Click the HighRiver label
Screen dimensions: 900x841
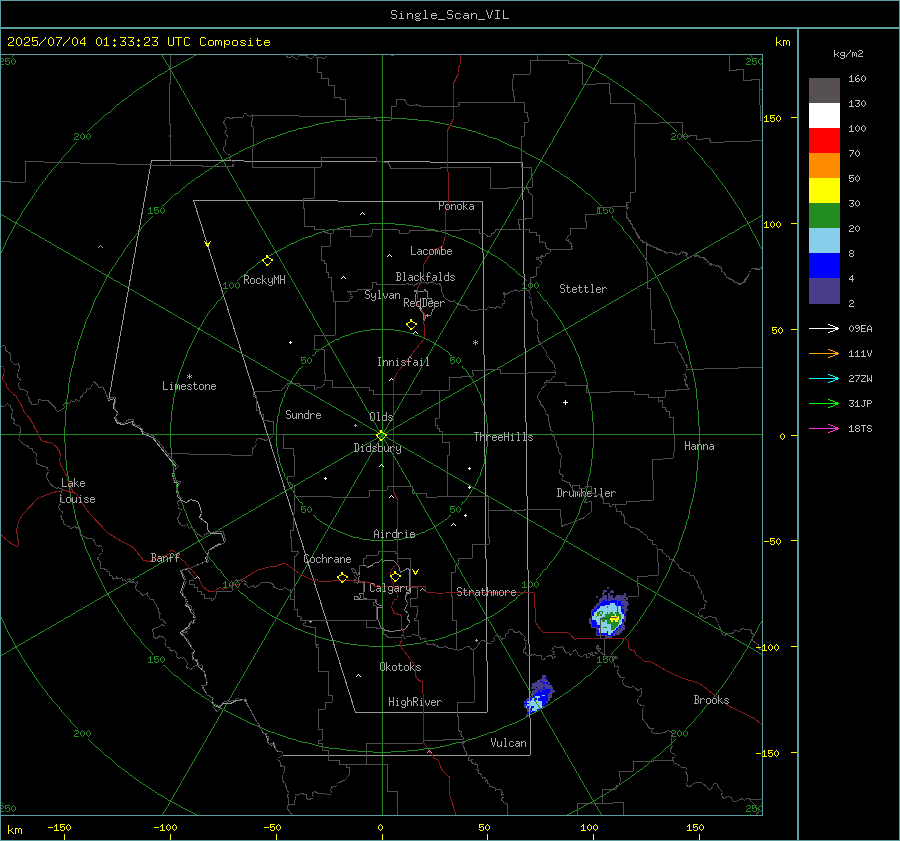(415, 702)
